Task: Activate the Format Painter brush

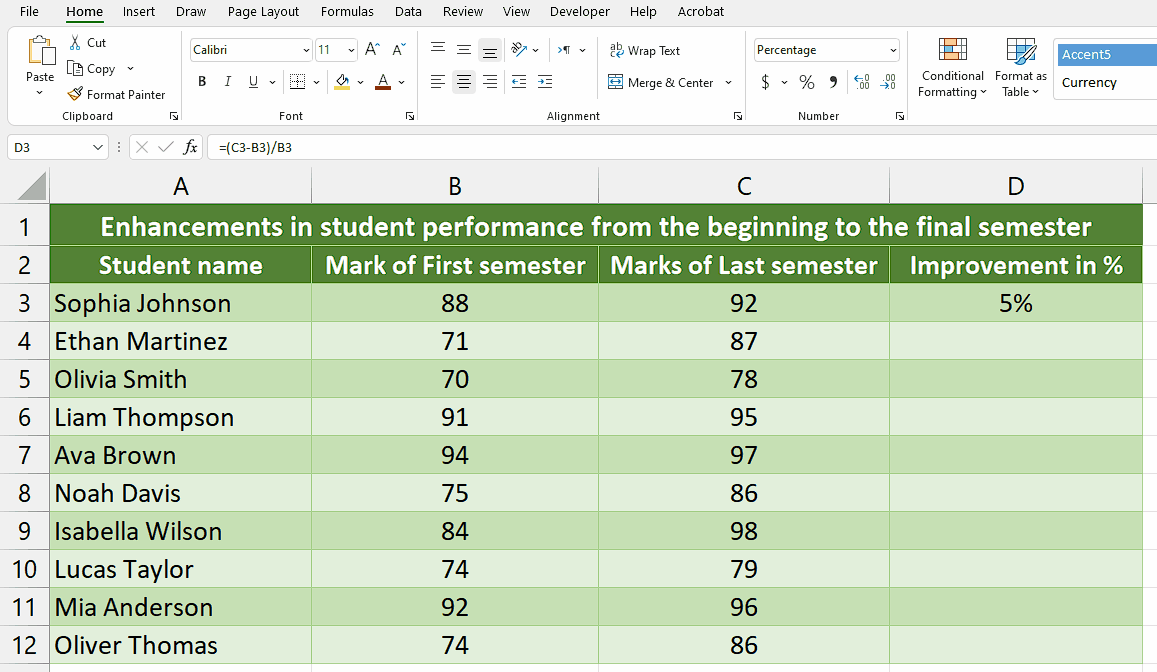Action: [75, 94]
